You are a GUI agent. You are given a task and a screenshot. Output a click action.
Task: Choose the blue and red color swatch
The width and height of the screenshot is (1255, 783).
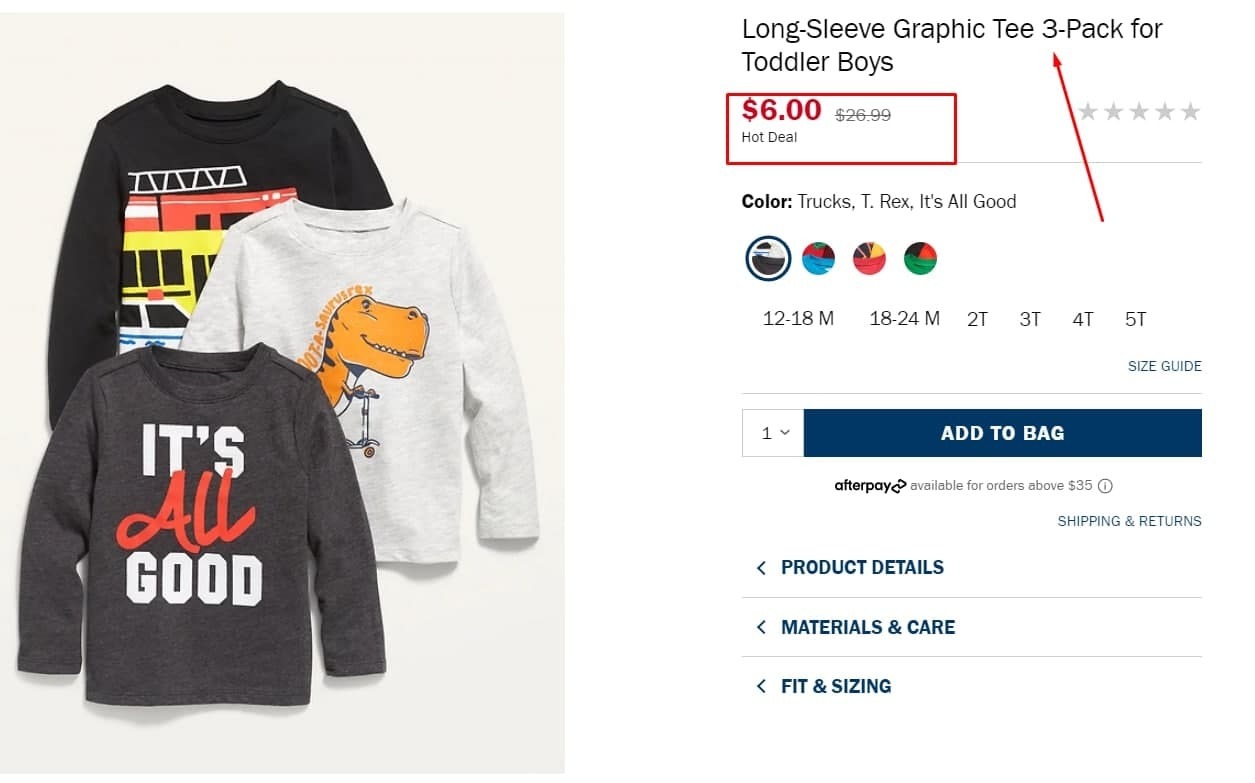[819, 259]
